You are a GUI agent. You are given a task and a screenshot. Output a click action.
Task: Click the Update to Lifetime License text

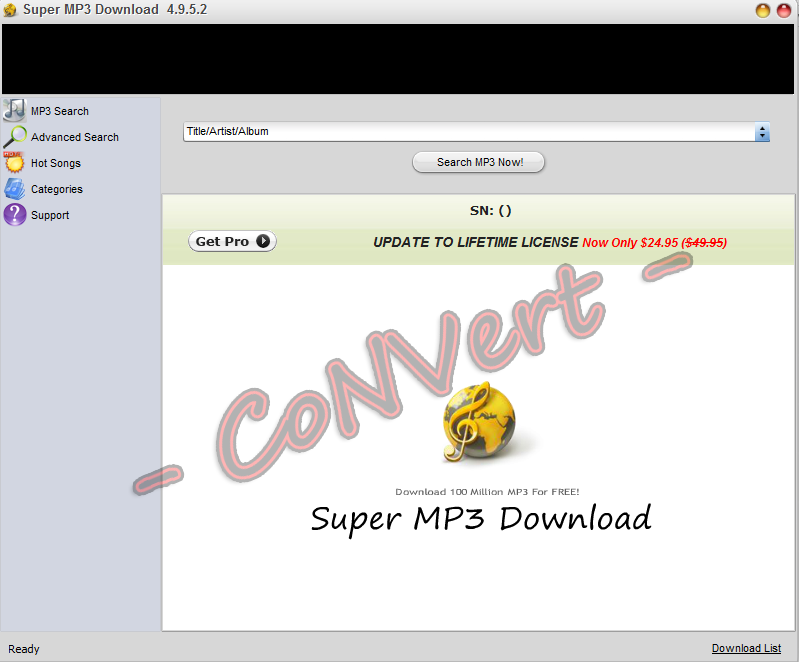[x=475, y=242]
